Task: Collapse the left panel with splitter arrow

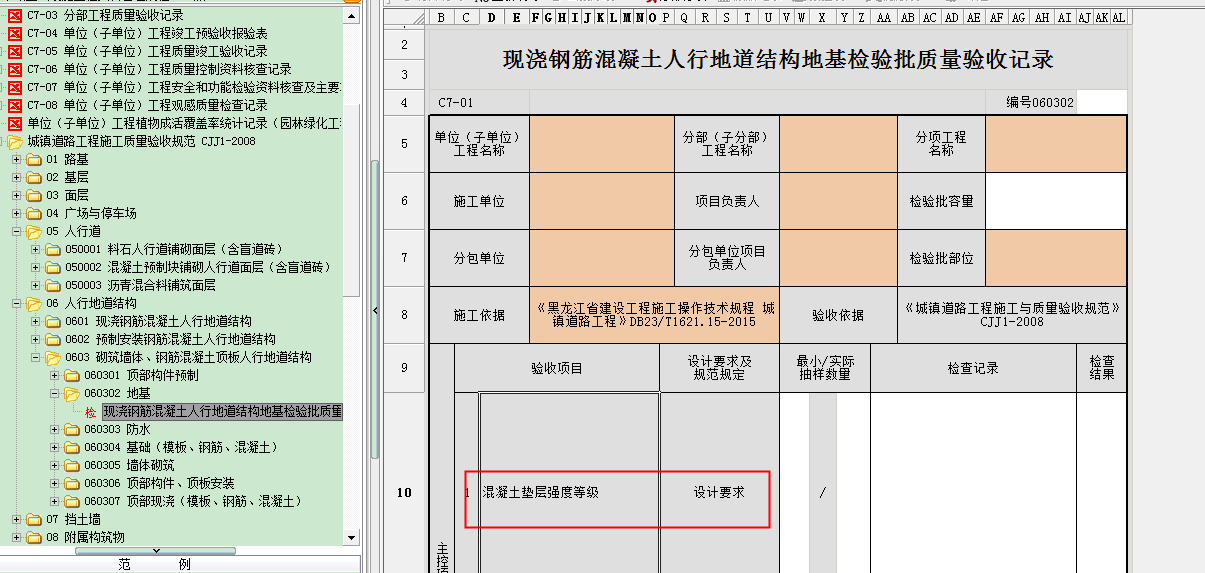Action: pyautogui.click(x=374, y=311)
